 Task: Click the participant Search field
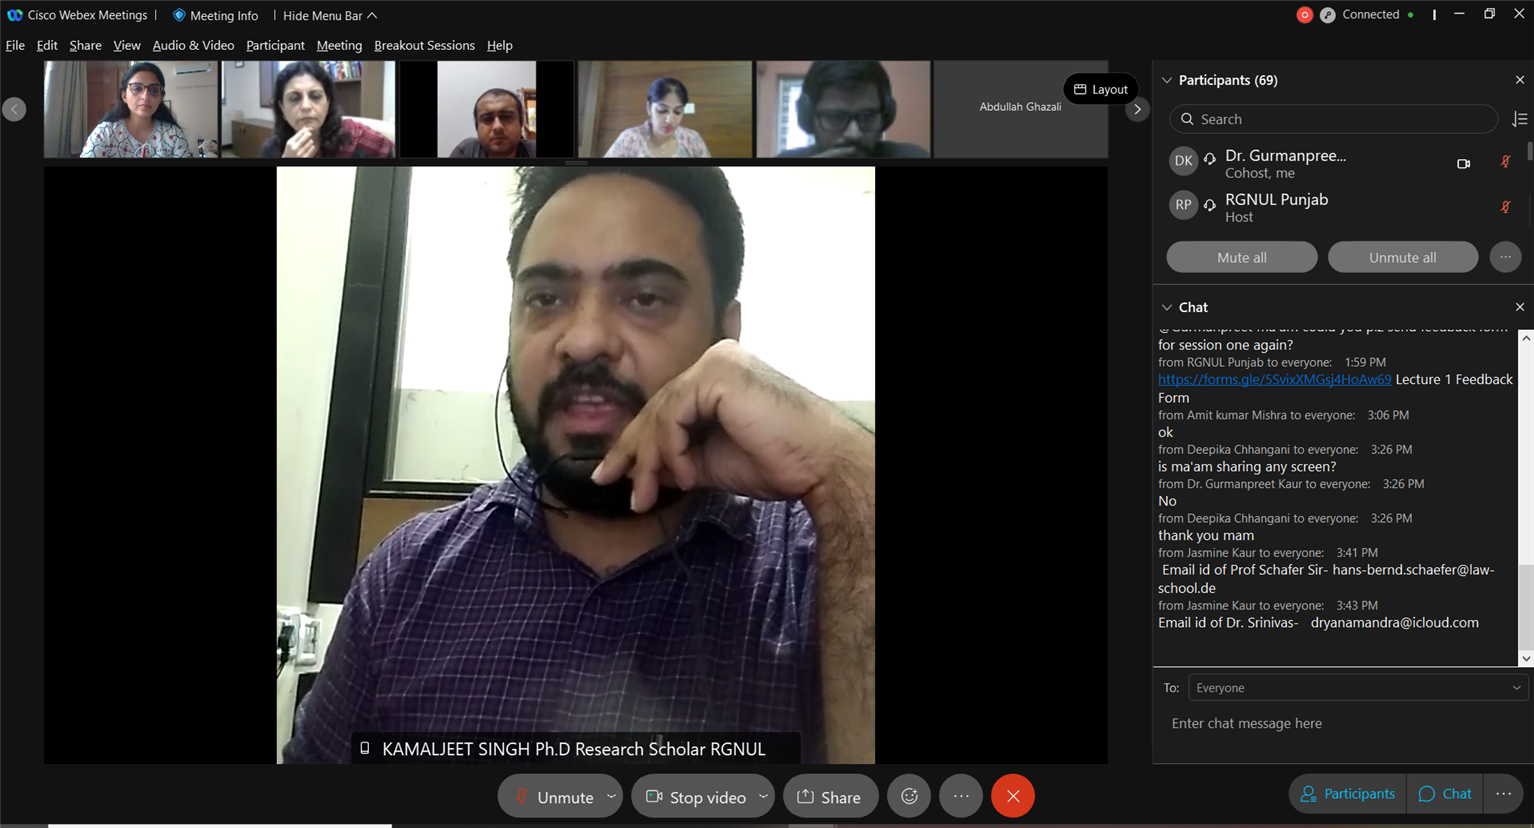pyautogui.click(x=1334, y=119)
